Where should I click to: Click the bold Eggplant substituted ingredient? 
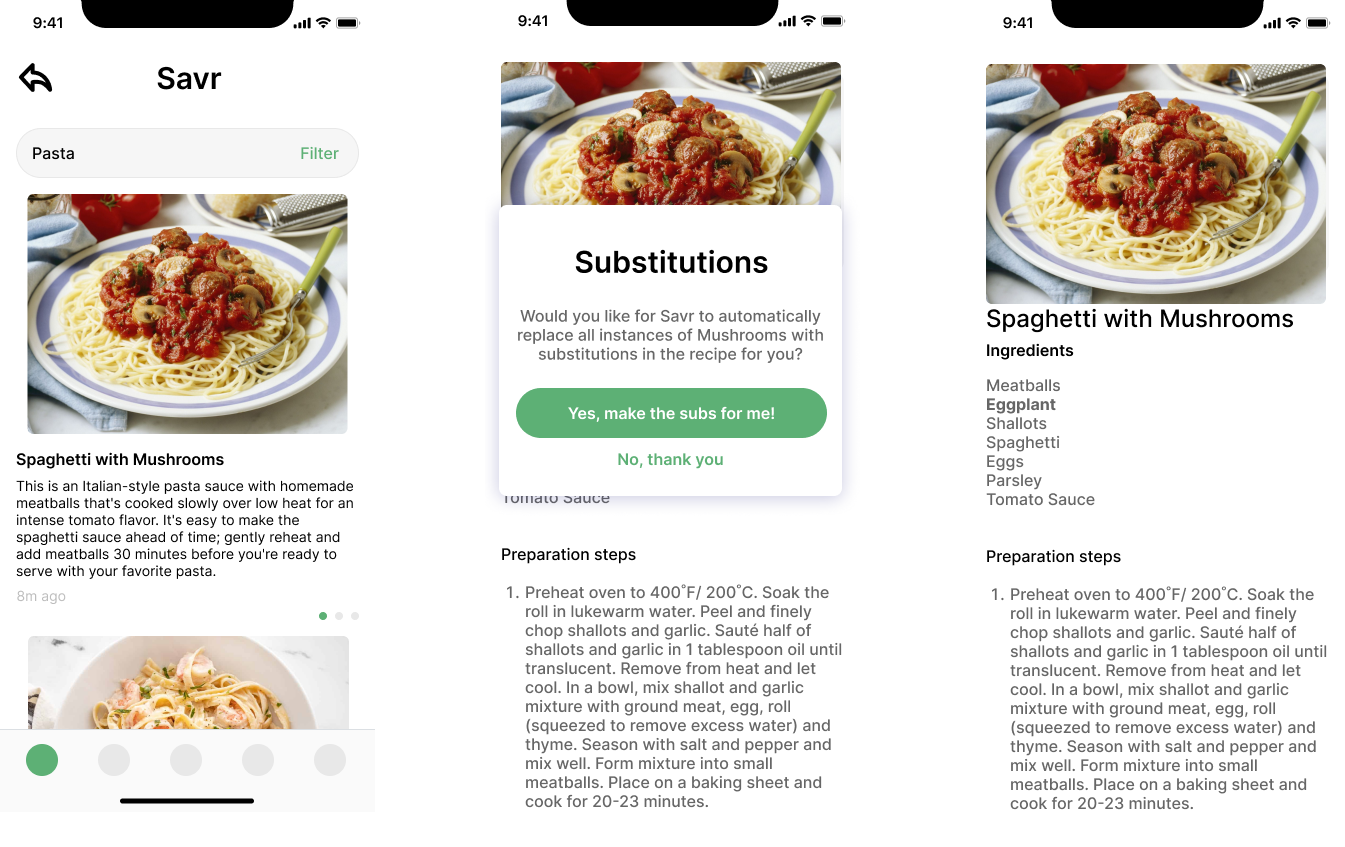pos(1021,404)
